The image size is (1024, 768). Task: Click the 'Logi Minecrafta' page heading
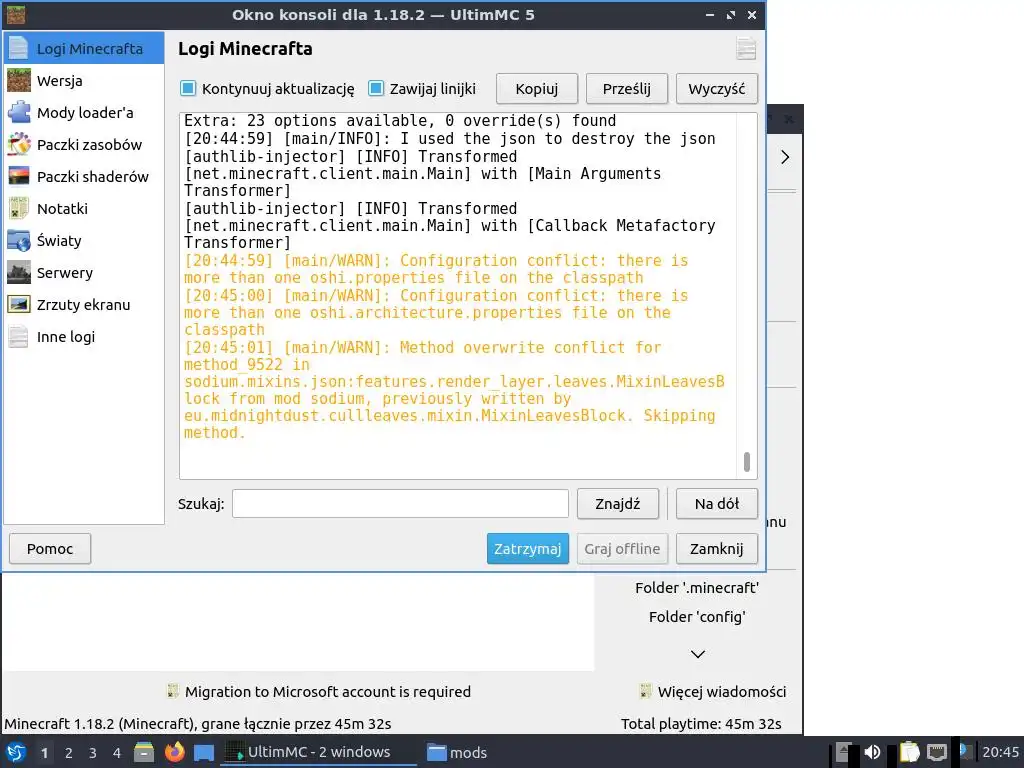(246, 49)
